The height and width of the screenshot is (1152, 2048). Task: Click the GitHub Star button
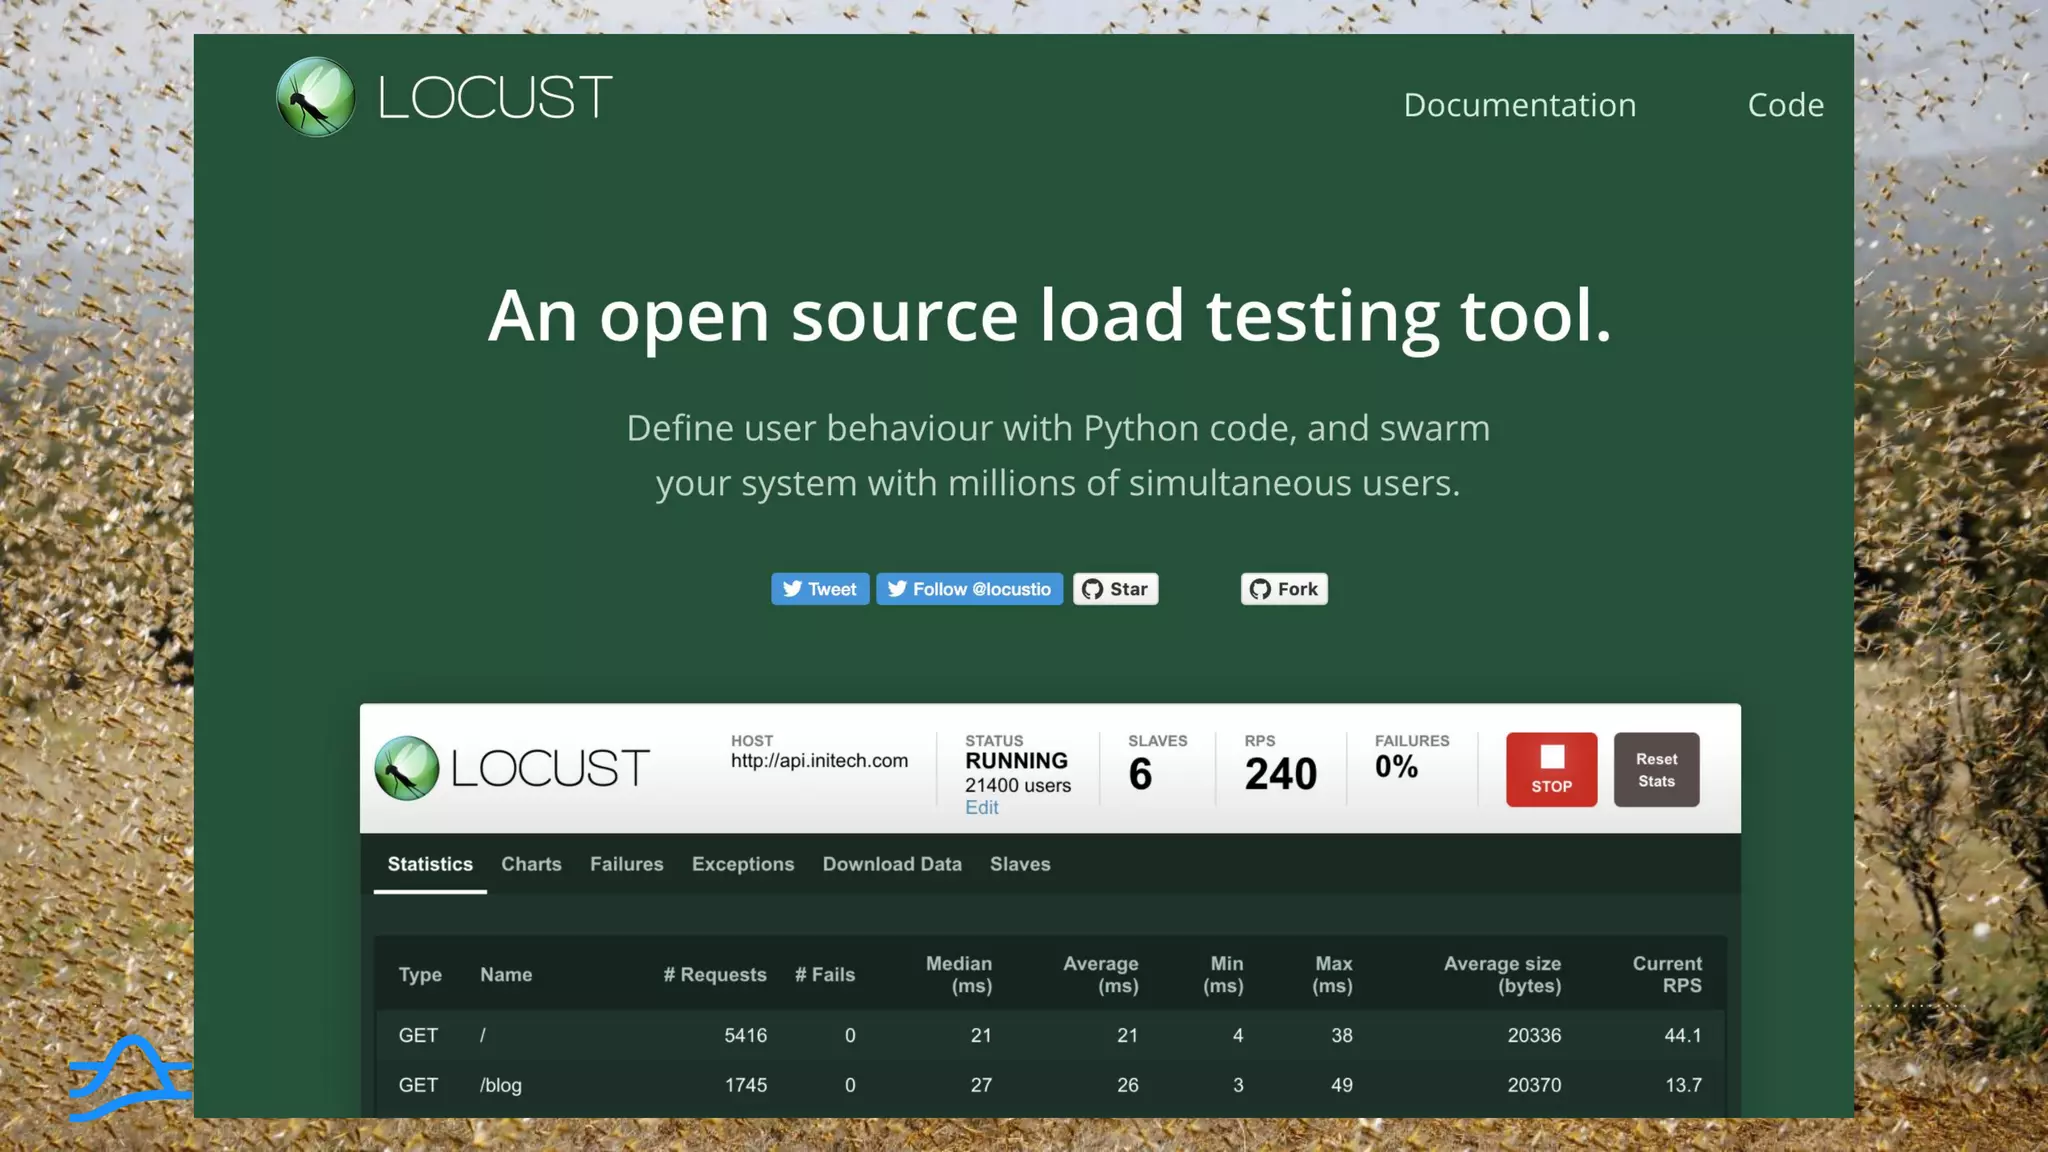coord(1115,589)
